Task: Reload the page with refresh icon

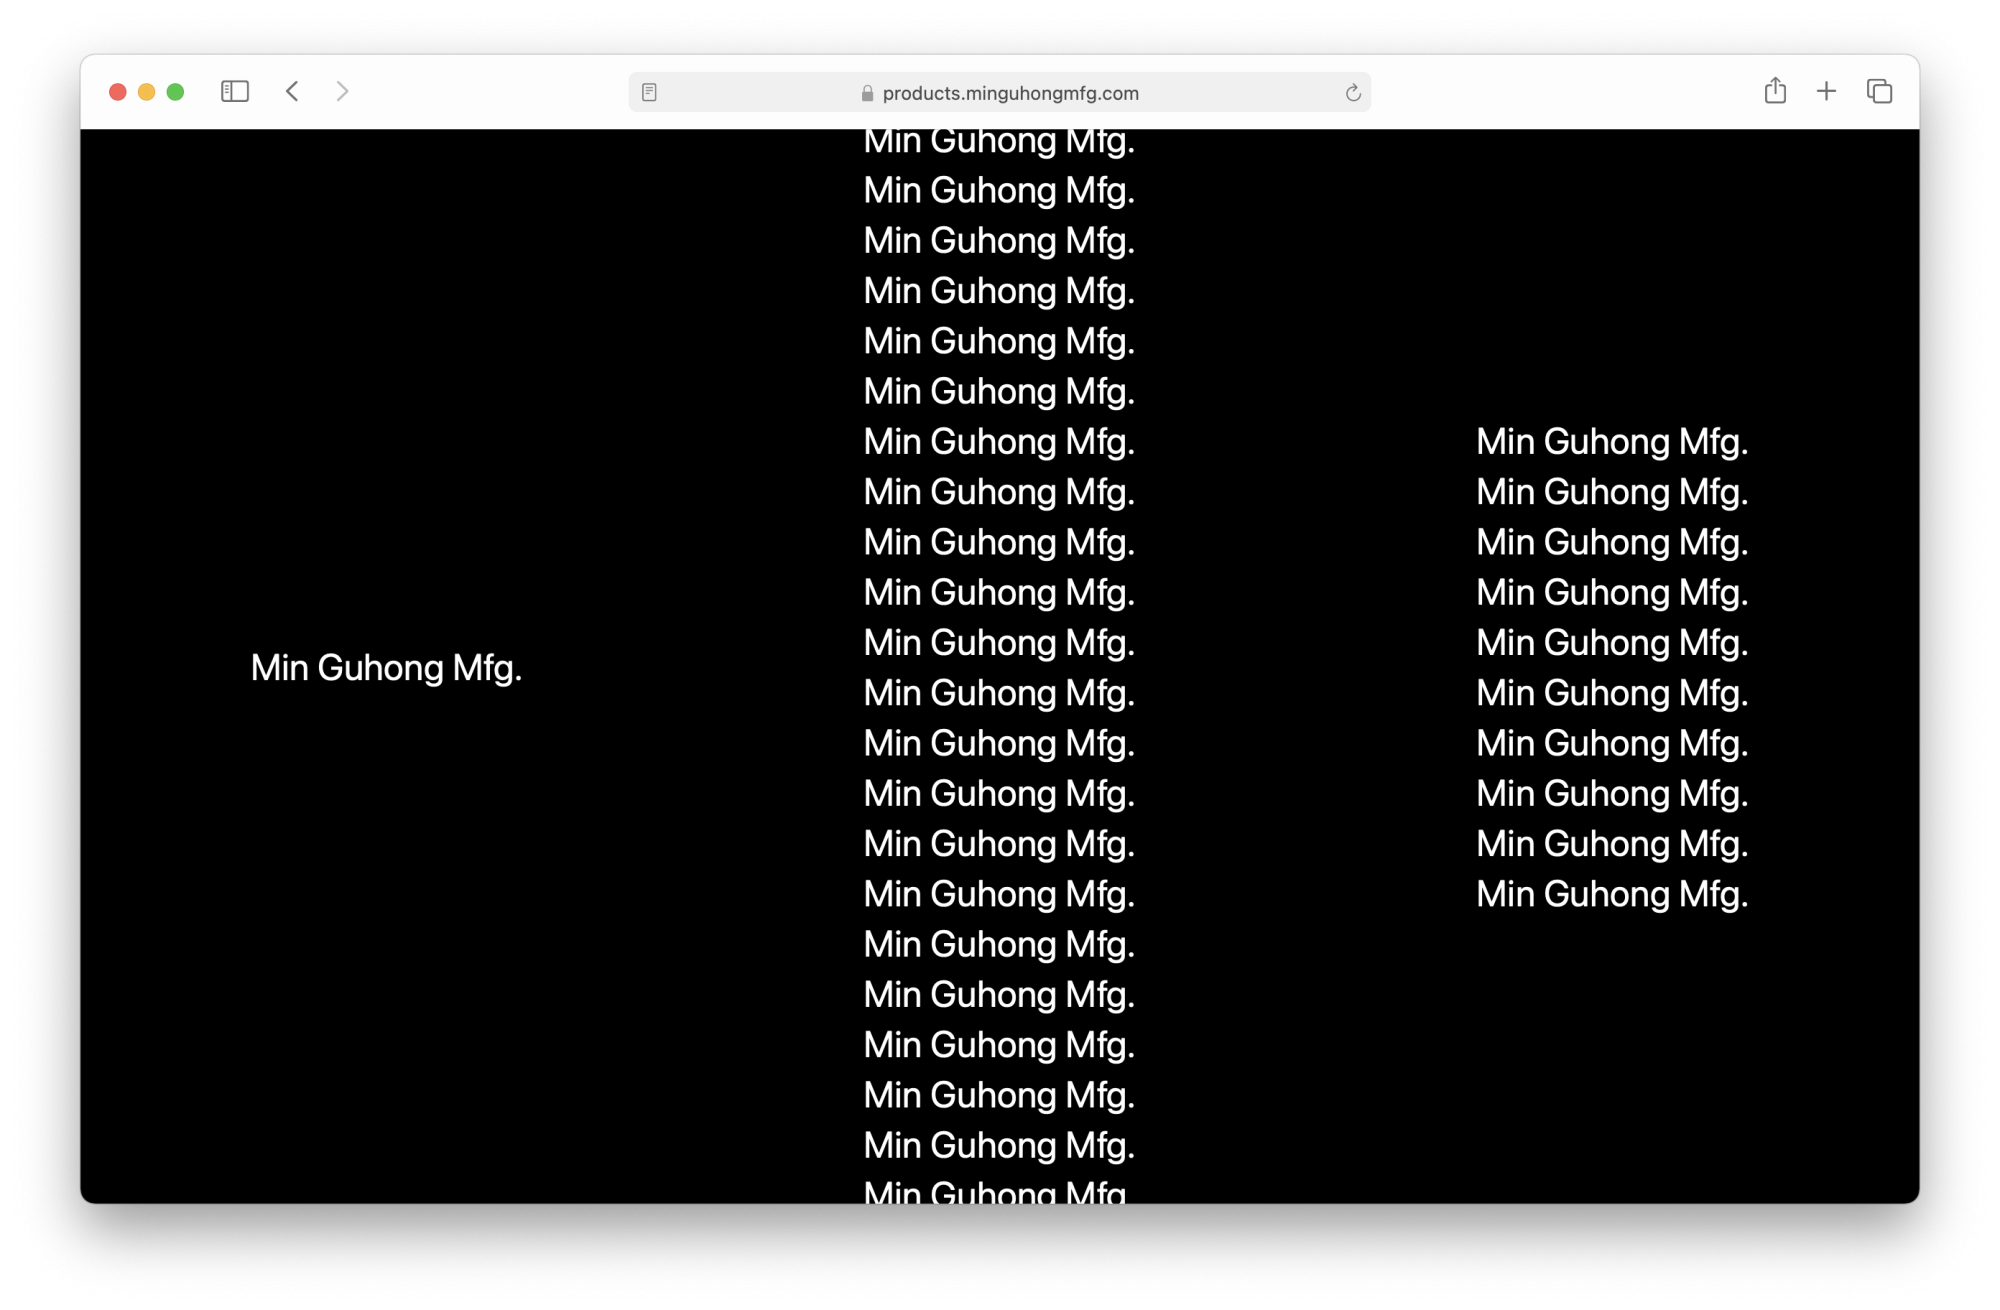Action: [1352, 93]
